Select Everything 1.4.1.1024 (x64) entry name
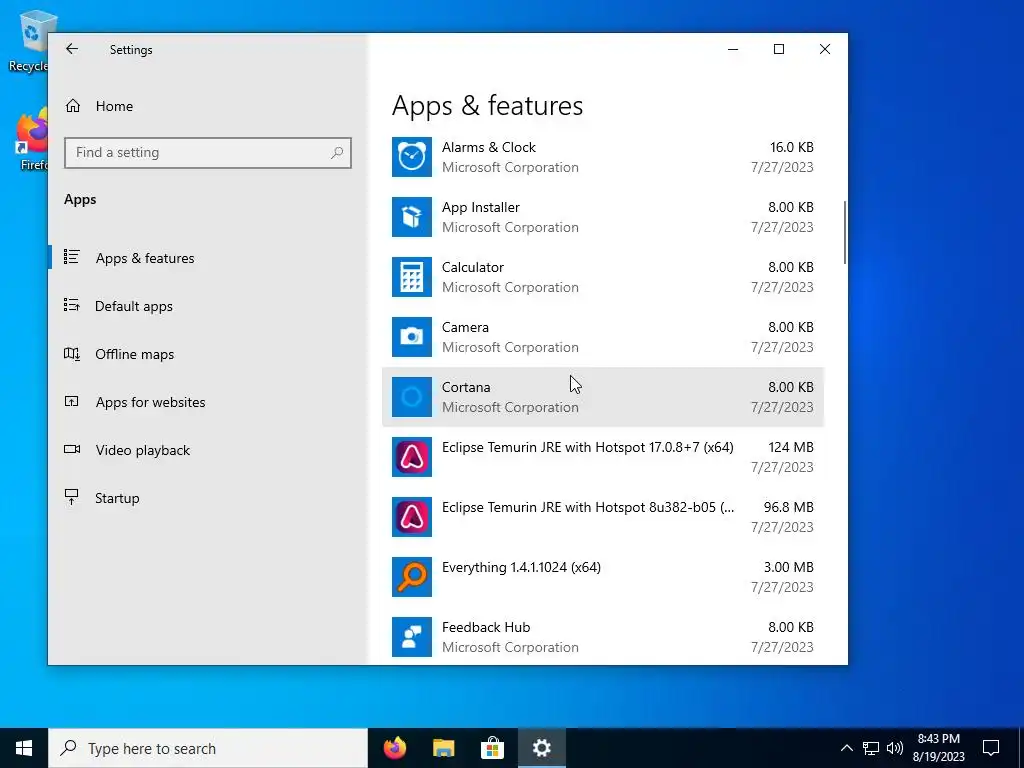The image size is (1024, 768). click(521, 568)
